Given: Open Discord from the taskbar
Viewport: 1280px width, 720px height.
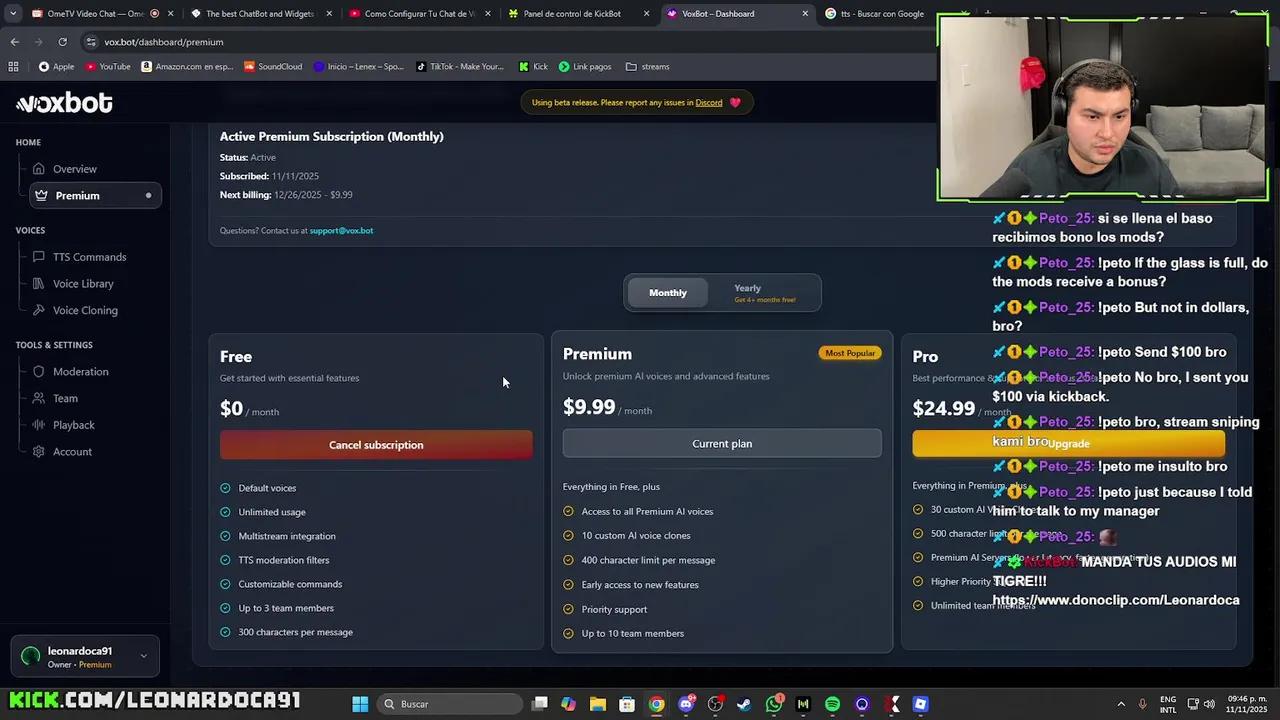Looking at the screenshot, I should pyautogui.click(x=686, y=704).
